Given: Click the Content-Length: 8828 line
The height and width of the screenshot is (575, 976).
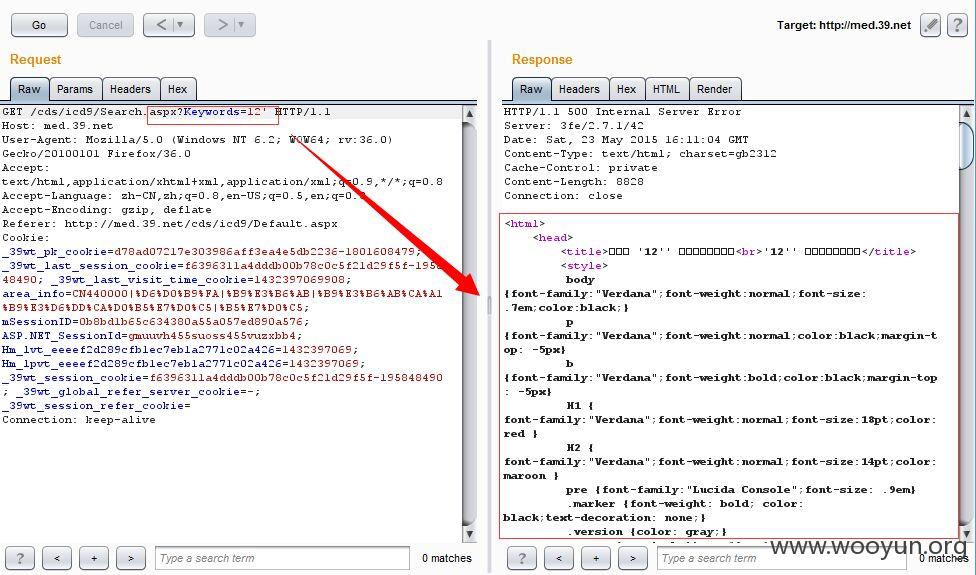Looking at the screenshot, I should coord(574,182).
